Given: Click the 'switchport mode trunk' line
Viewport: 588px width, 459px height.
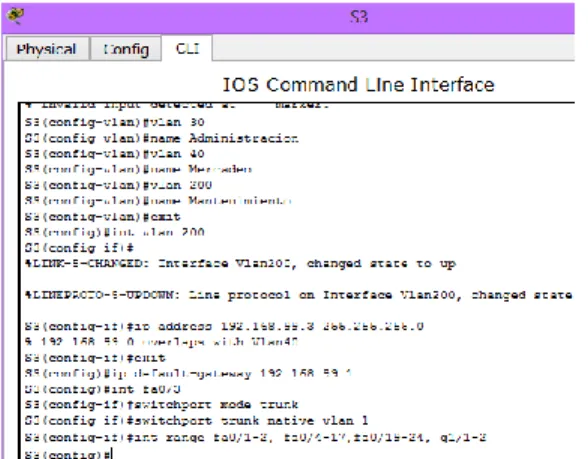Looking at the screenshot, I should pyautogui.click(x=162, y=405).
